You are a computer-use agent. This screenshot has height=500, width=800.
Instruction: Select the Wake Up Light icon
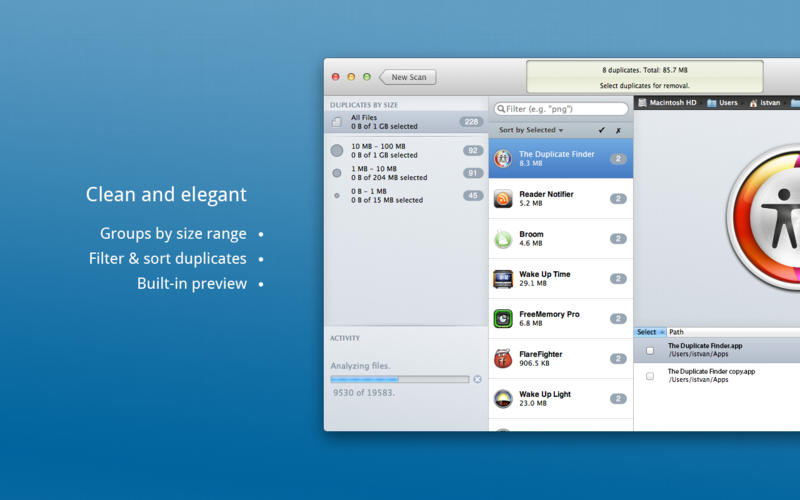pos(503,398)
